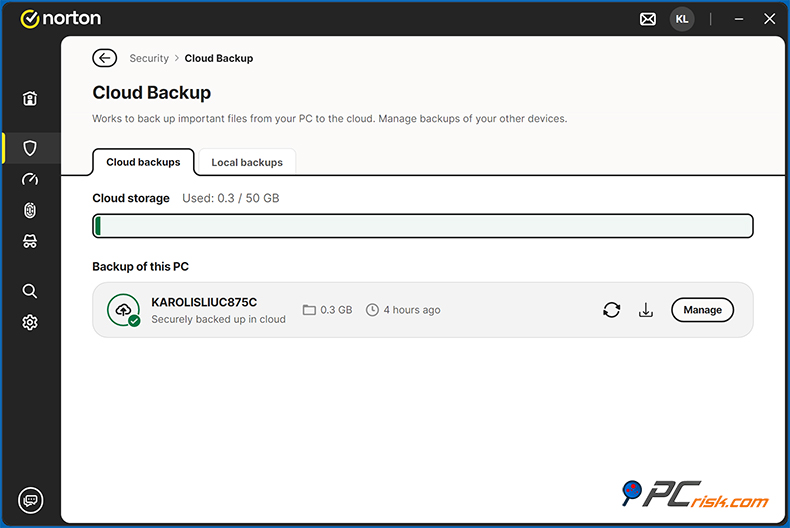This screenshot has height=528, width=790.
Task: Open Settings gear in sidebar
Action: [30, 322]
